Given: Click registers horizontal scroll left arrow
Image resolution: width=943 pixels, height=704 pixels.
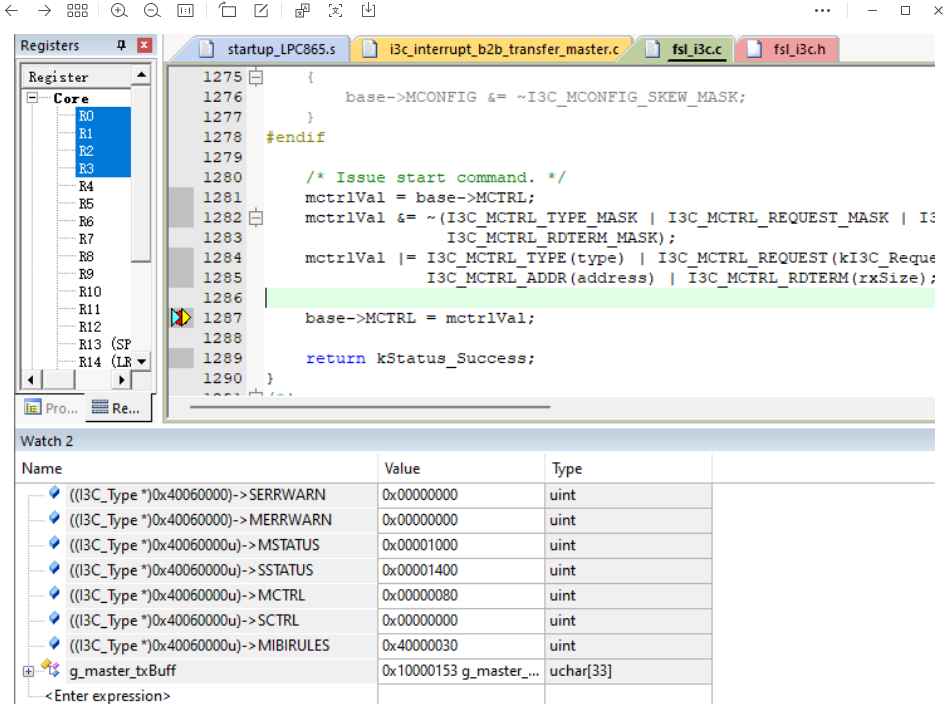Looking at the screenshot, I should click(31, 379).
